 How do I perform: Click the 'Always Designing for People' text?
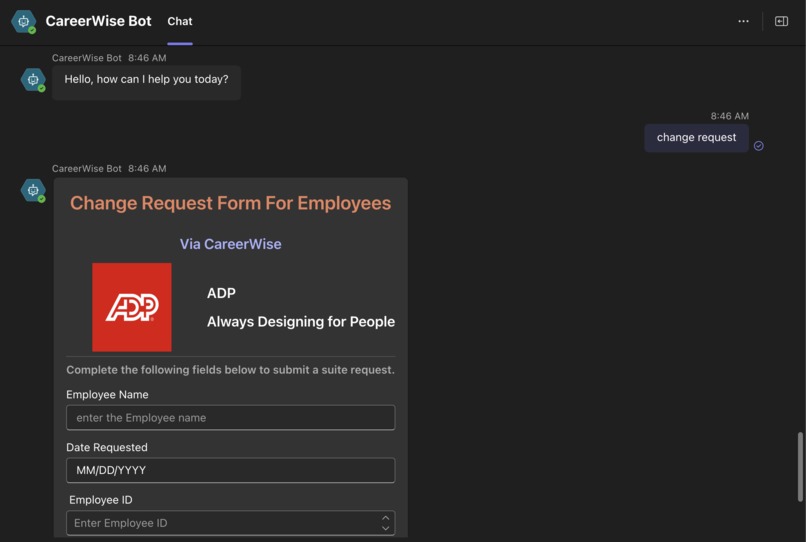(x=301, y=322)
